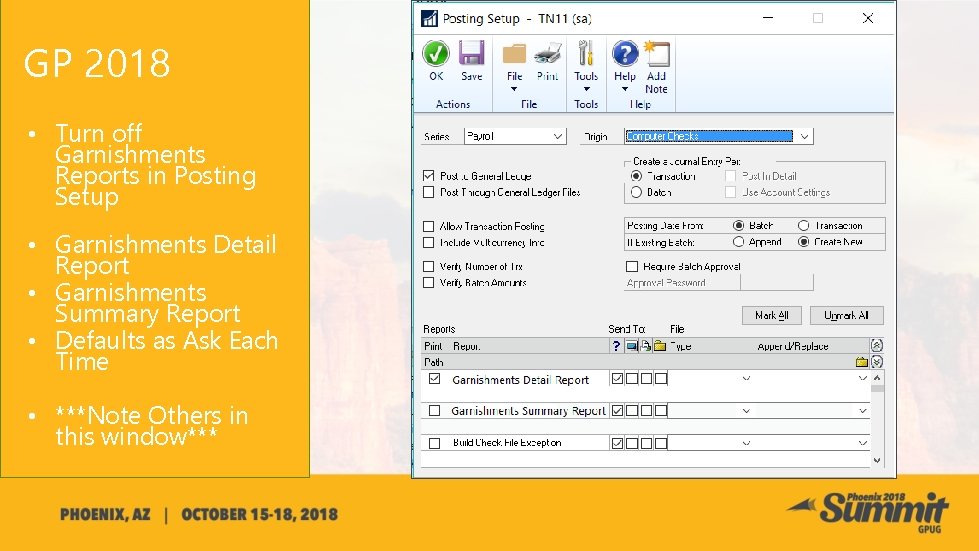Click the Save floppy disk icon
Viewport: 979px width, 551px height.
coord(471,54)
